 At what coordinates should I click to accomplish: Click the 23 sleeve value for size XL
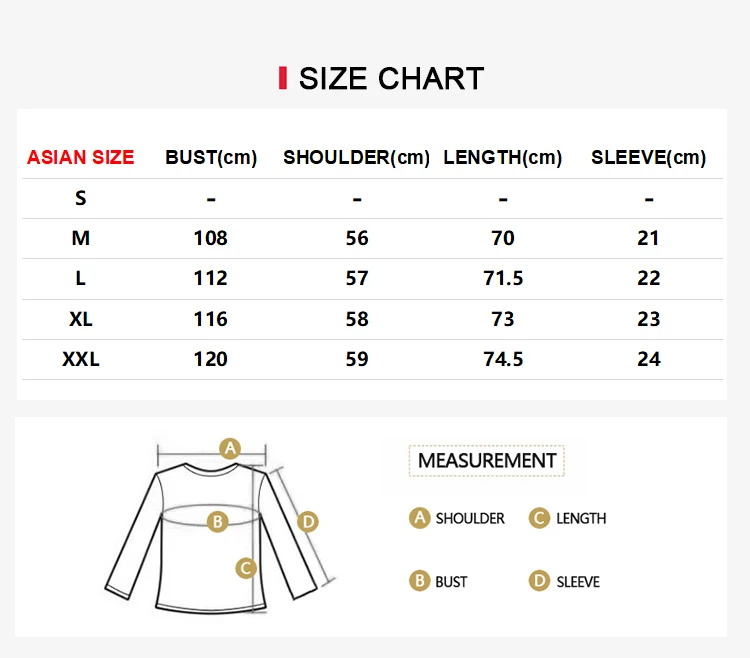(x=649, y=319)
